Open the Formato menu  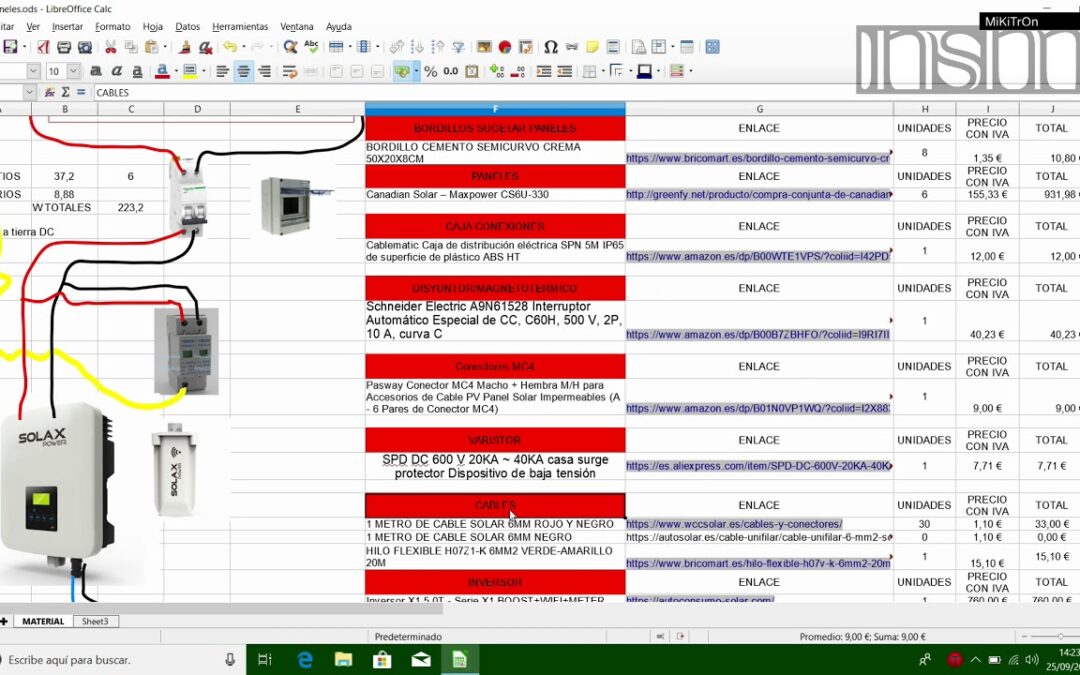click(x=112, y=26)
